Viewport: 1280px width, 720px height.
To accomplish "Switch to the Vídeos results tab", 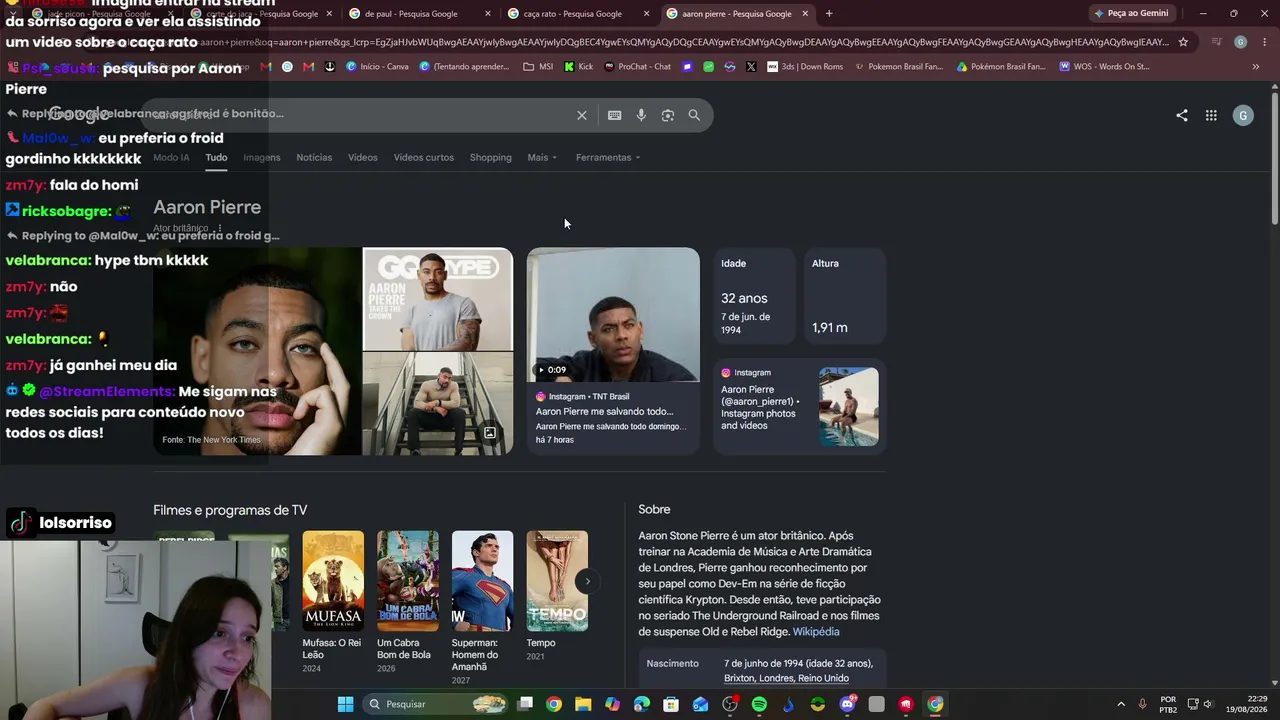I will (363, 157).
